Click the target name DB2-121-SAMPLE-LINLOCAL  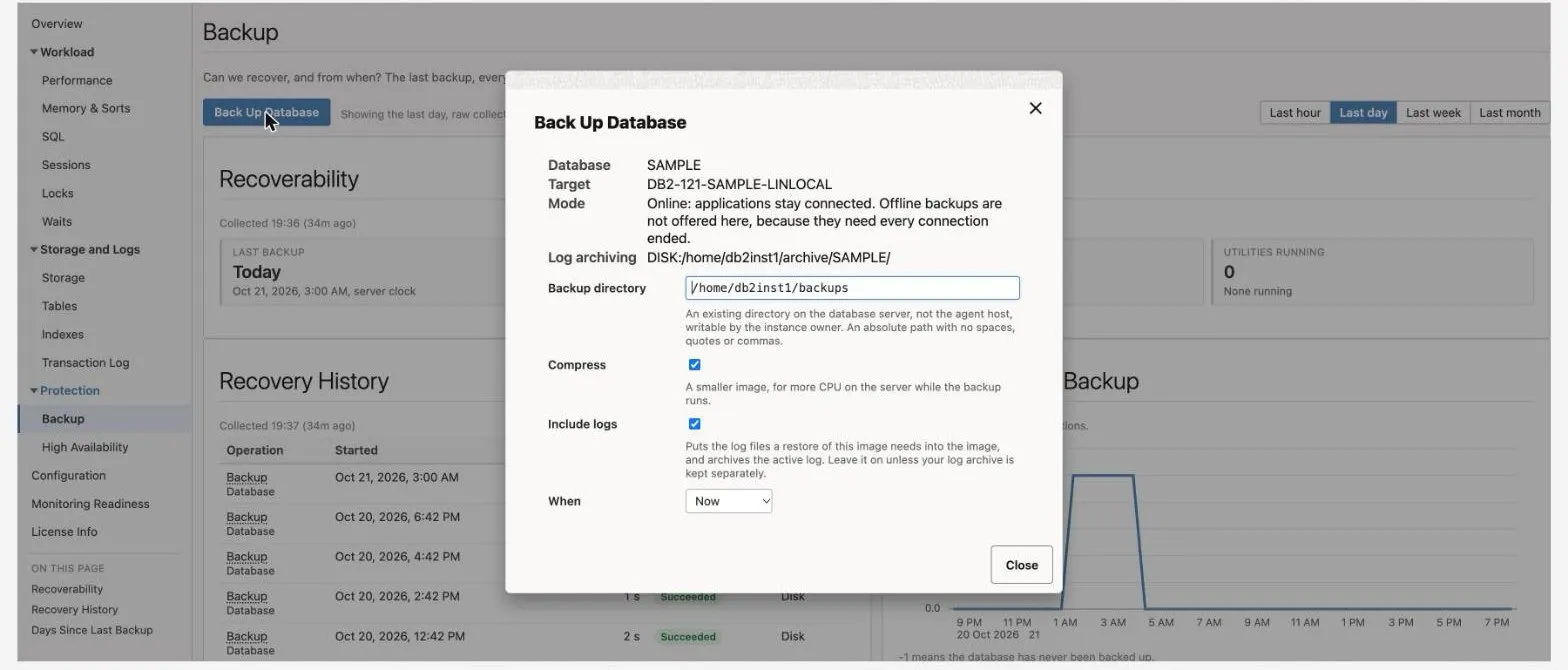pos(739,184)
